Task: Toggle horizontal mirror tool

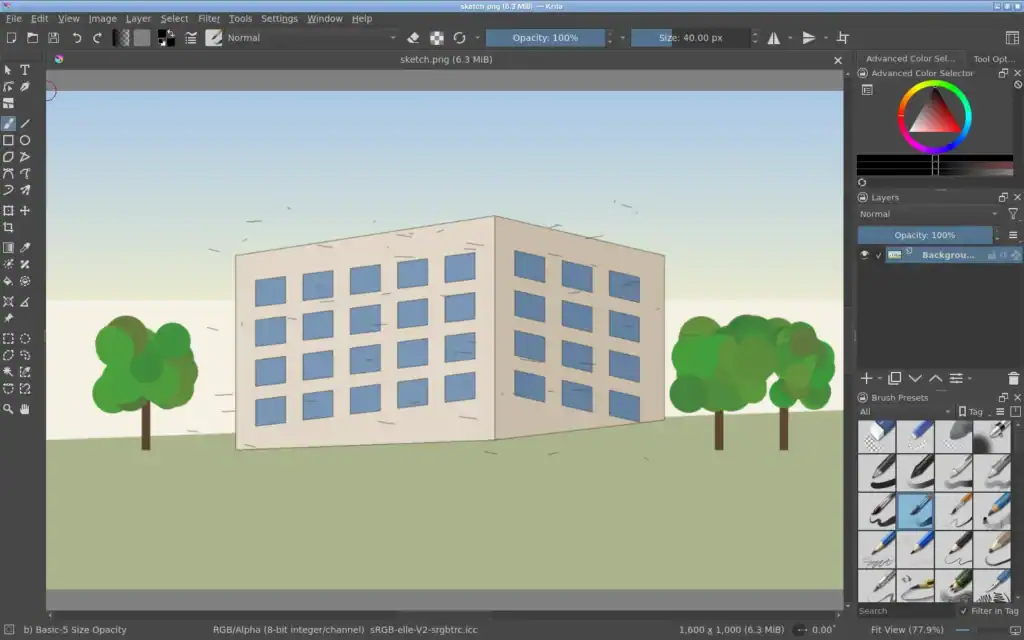Action: 774,38
